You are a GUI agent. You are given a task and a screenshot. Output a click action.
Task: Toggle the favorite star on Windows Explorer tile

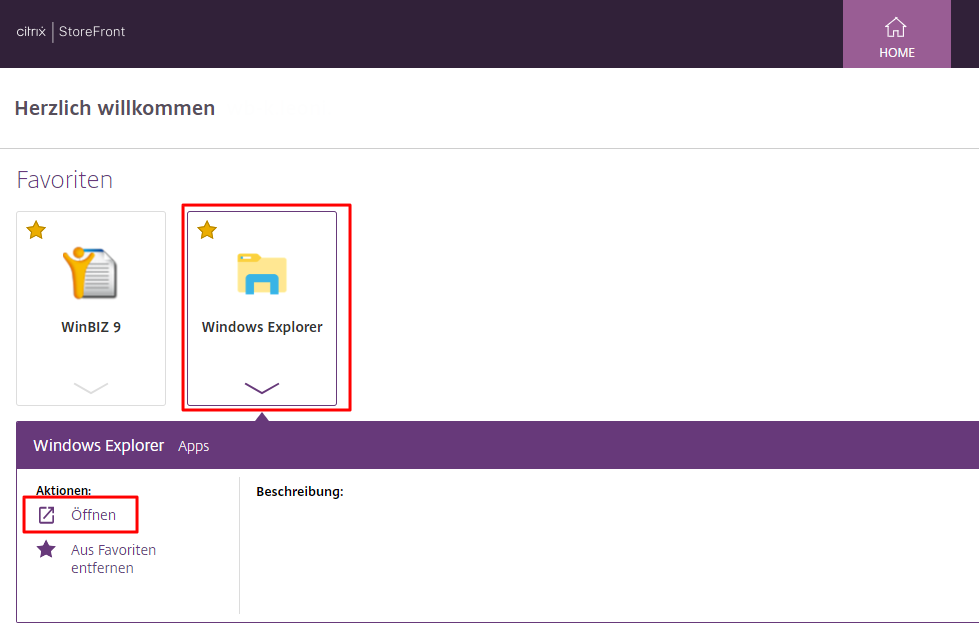coord(207,231)
